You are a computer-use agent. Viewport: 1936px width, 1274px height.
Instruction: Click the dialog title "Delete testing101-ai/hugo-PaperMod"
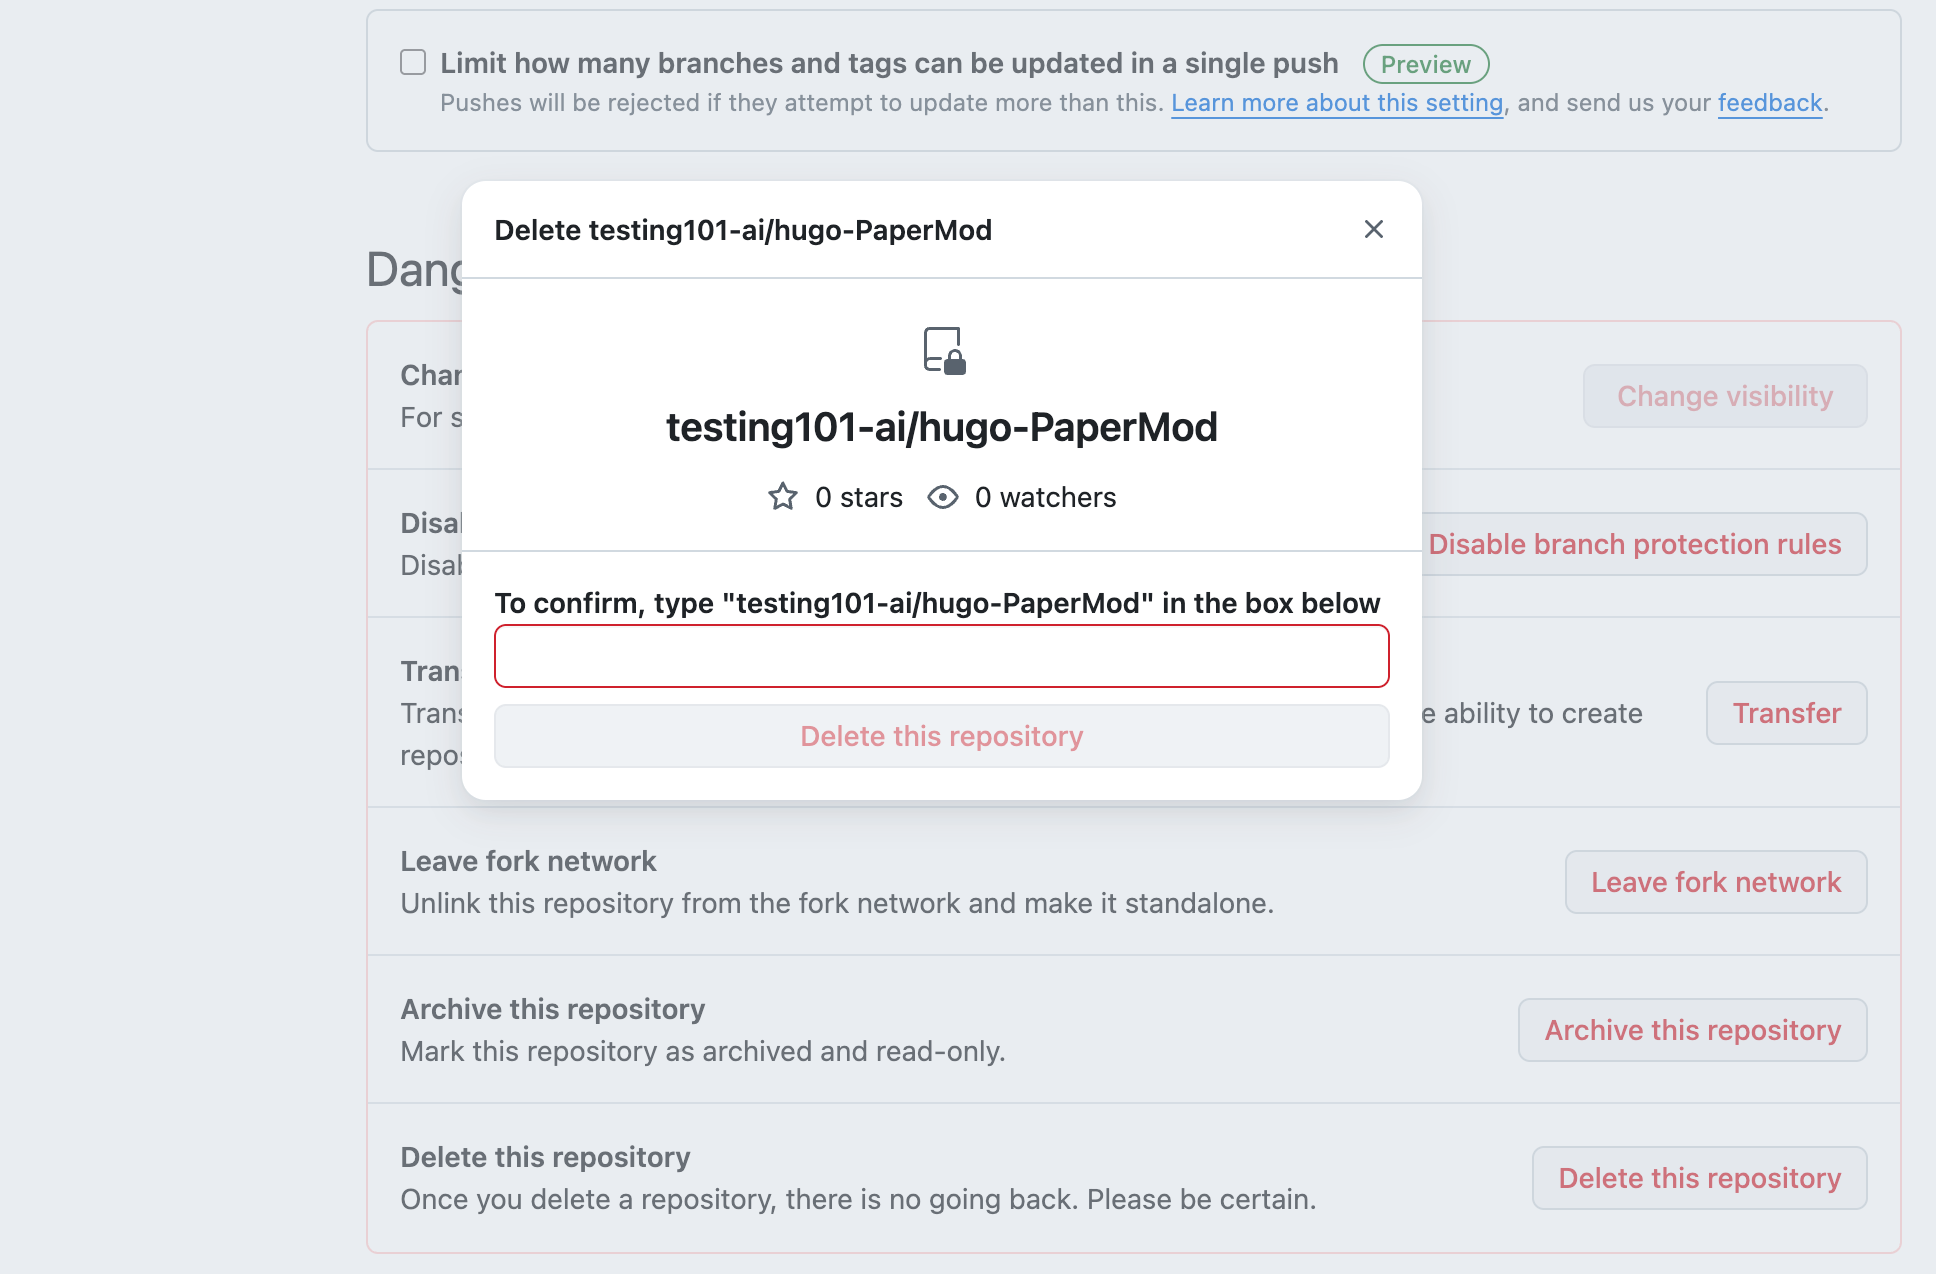click(743, 230)
